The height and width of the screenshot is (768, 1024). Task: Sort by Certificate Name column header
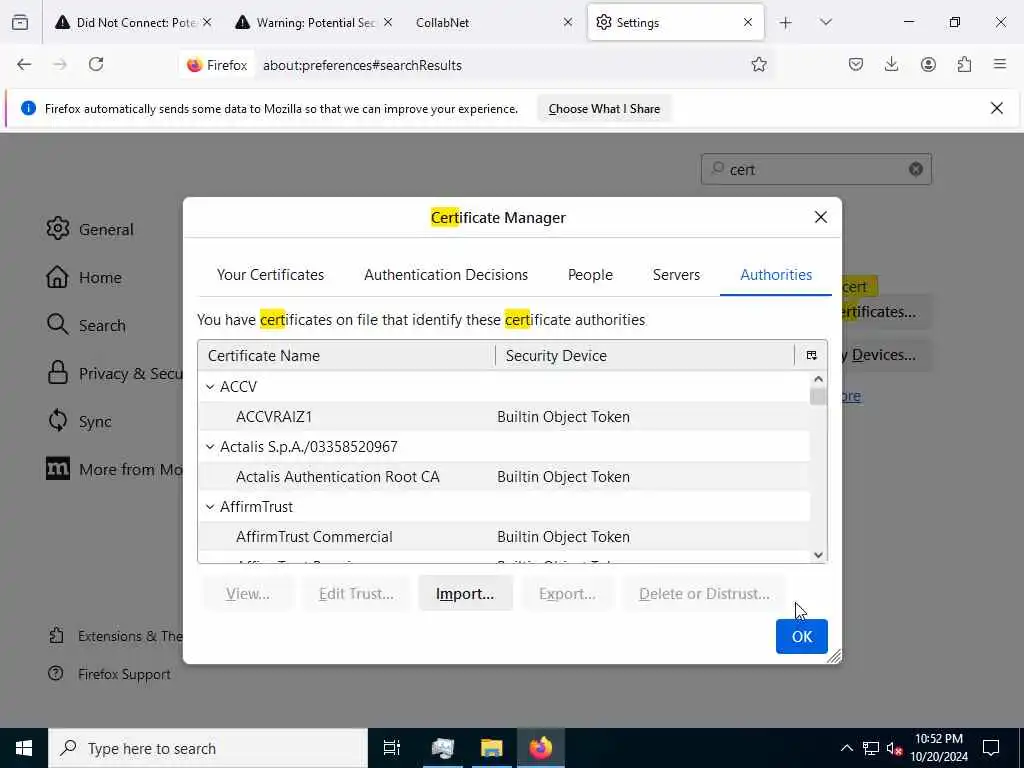(346, 356)
